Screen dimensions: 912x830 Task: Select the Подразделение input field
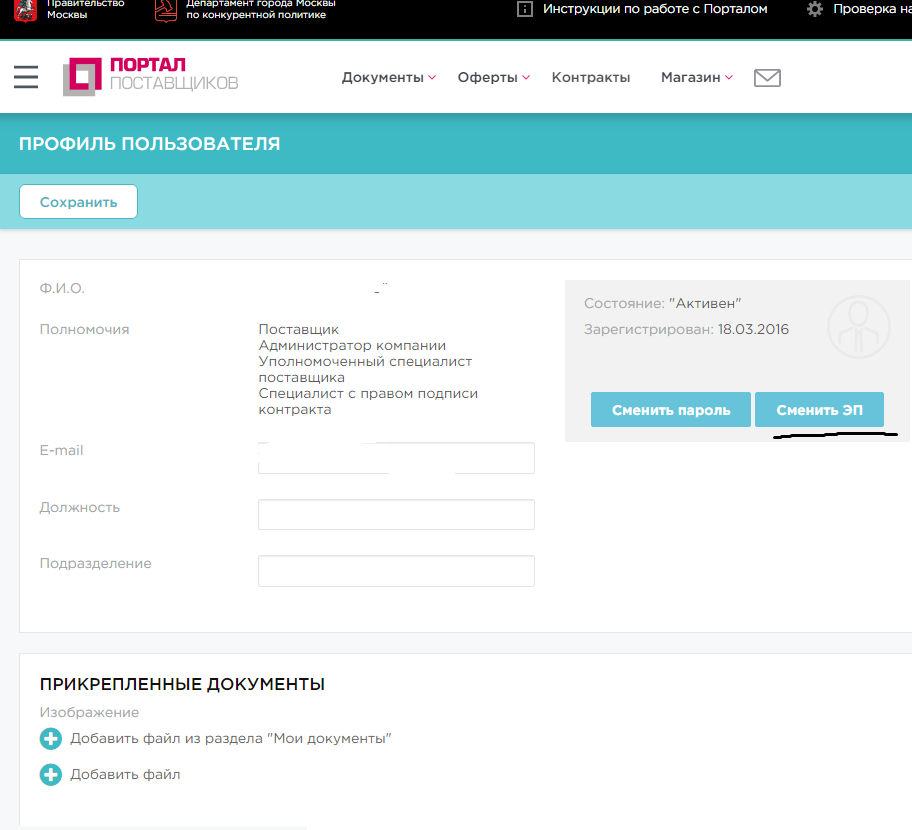tap(396, 571)
